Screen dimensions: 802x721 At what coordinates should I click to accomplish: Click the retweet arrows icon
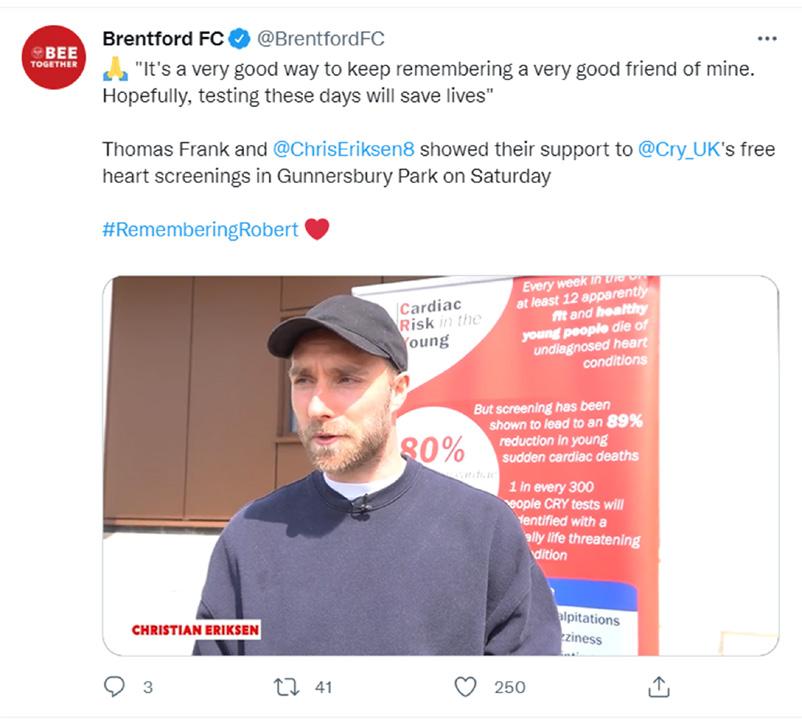coord(286,687)
